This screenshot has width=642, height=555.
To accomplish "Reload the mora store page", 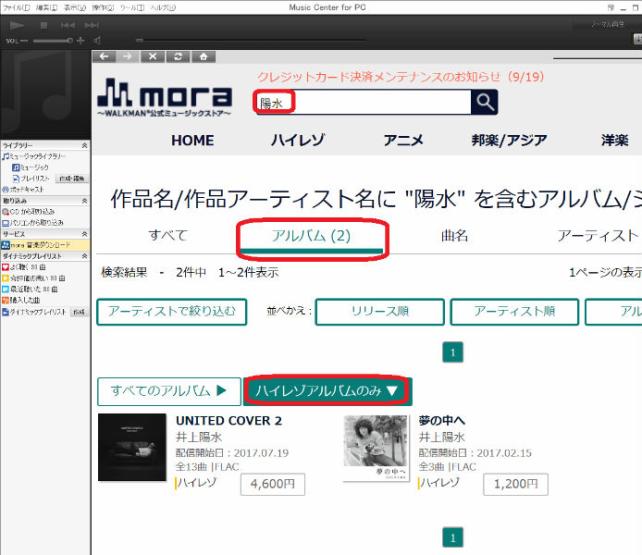I will point(178,56).
